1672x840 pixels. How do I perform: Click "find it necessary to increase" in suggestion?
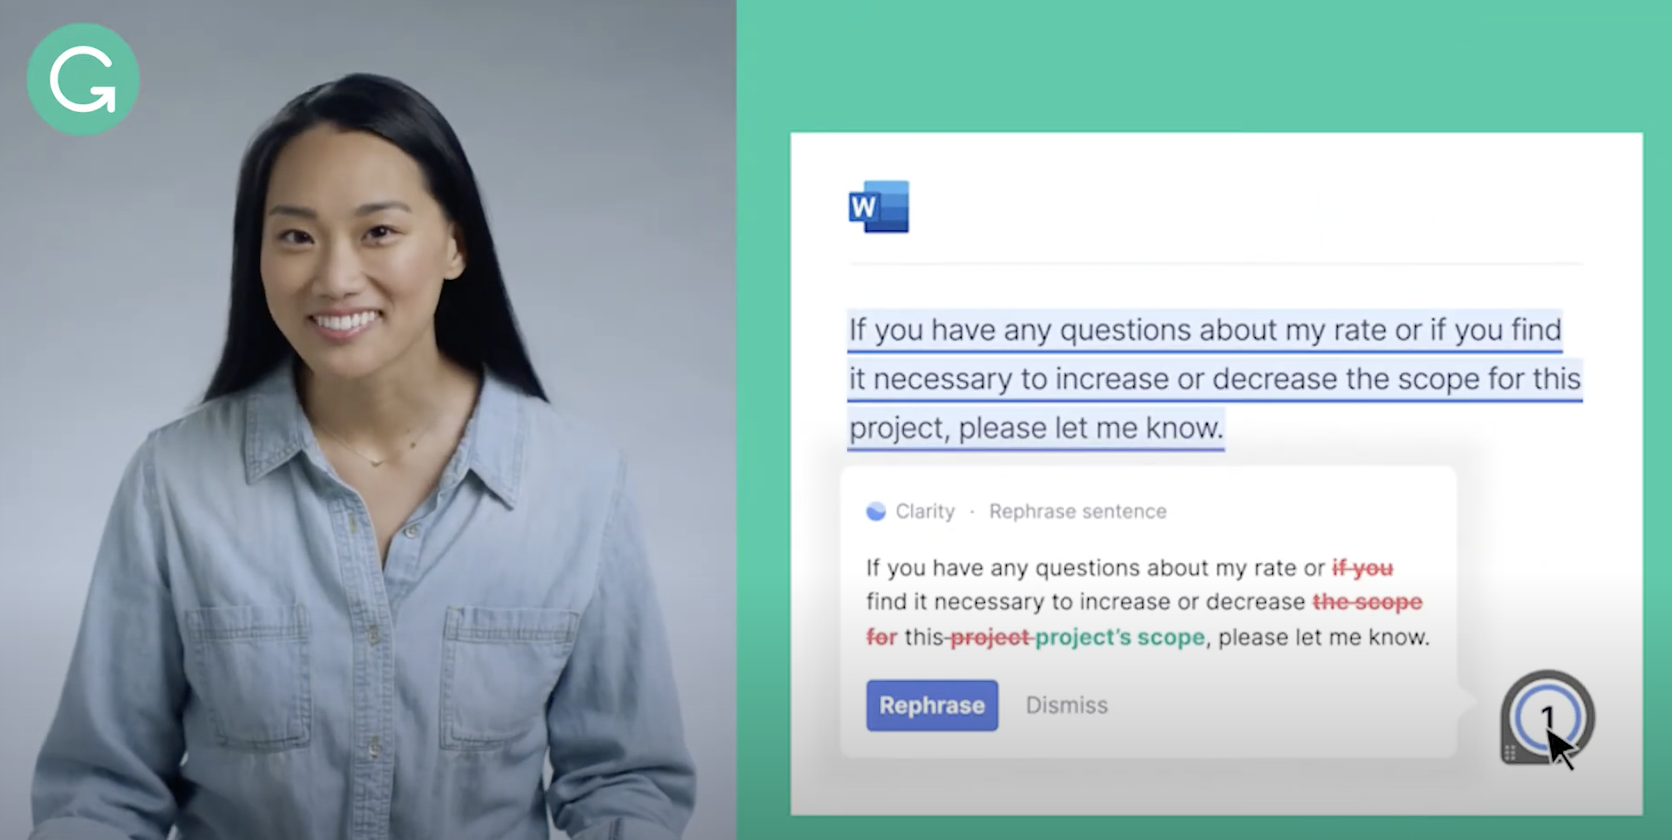[1018, 602]
